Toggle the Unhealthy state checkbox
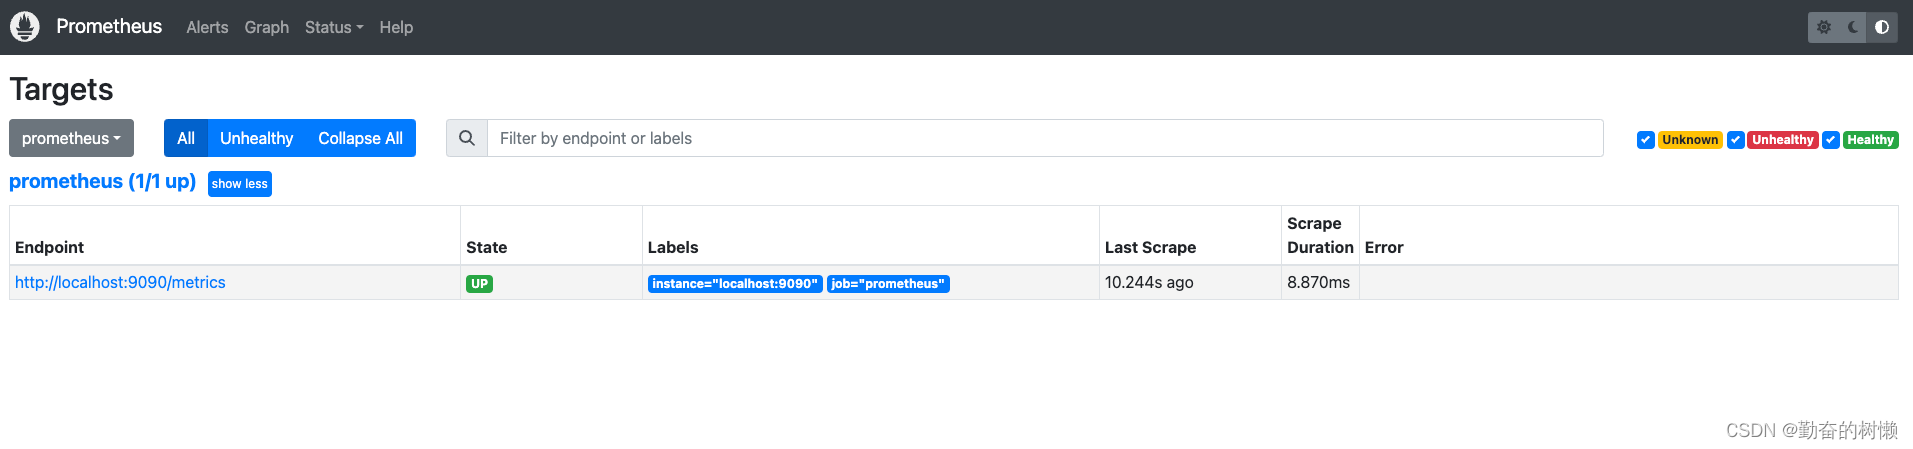 click(x=1736, y=140)
